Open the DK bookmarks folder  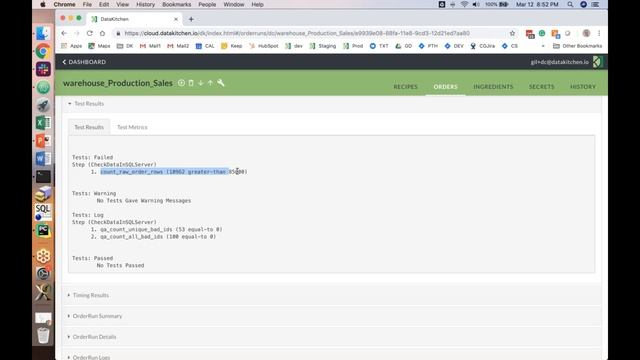tap(125, 46)
